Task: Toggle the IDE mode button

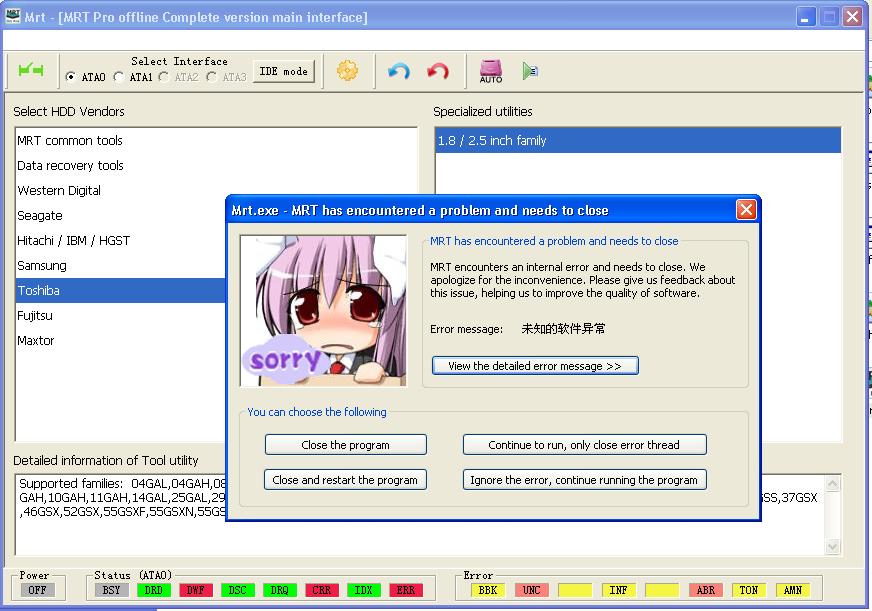Action: click(284, 71)
